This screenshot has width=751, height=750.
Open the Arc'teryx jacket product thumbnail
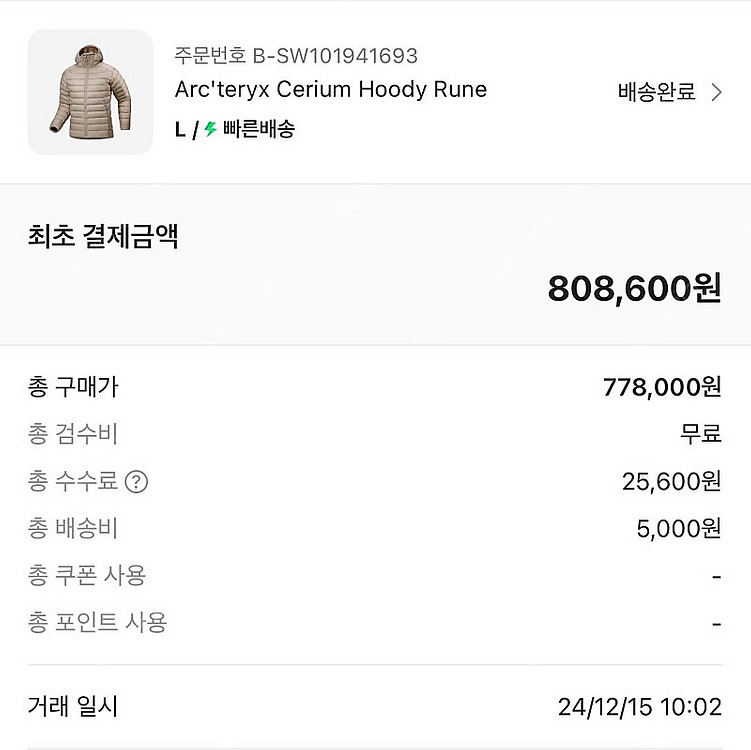point(90,92)
